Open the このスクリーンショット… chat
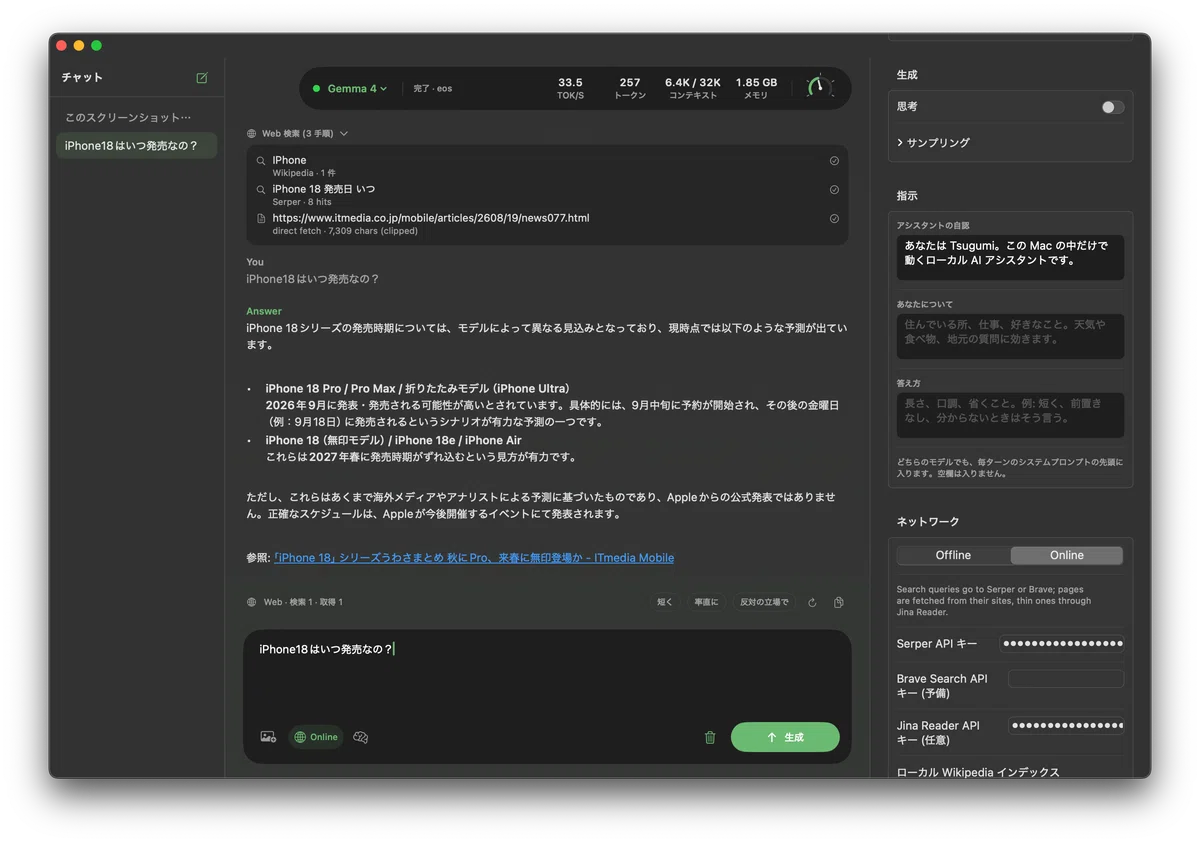Screen dimensions: 1200x843 (136, 118)
